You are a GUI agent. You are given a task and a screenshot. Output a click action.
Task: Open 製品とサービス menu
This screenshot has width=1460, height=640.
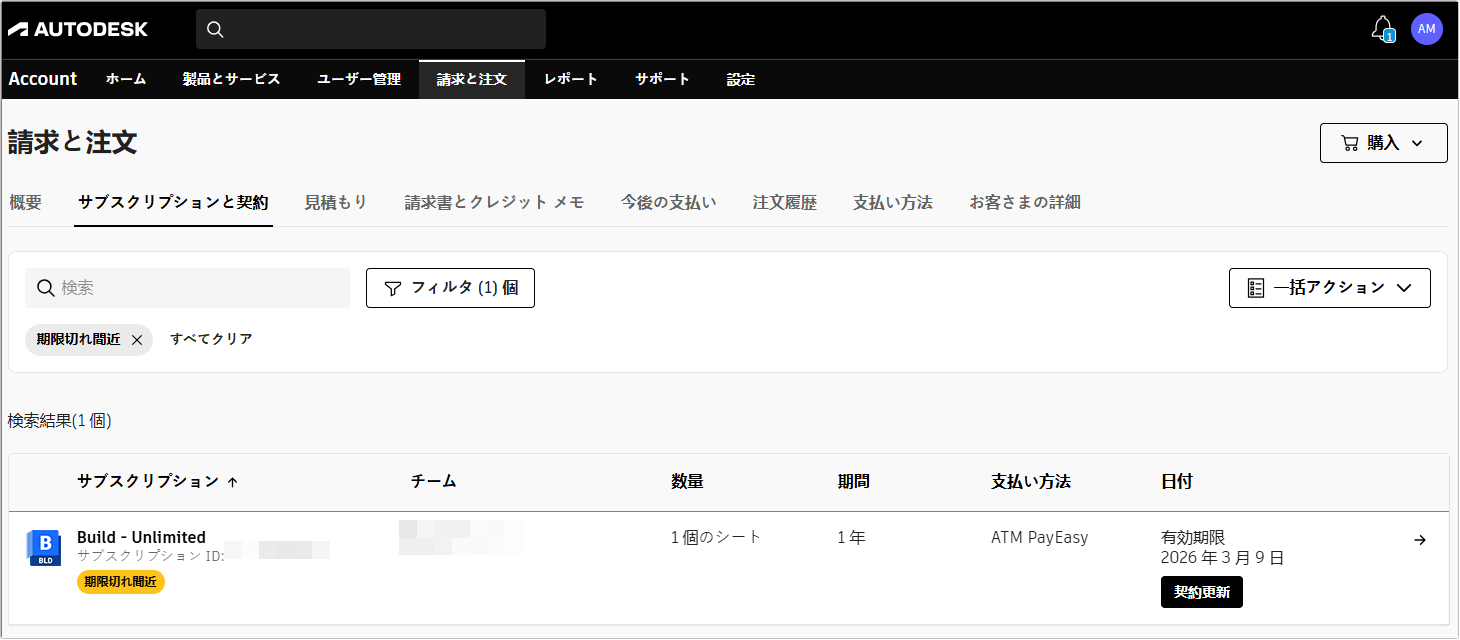(231, 79)
